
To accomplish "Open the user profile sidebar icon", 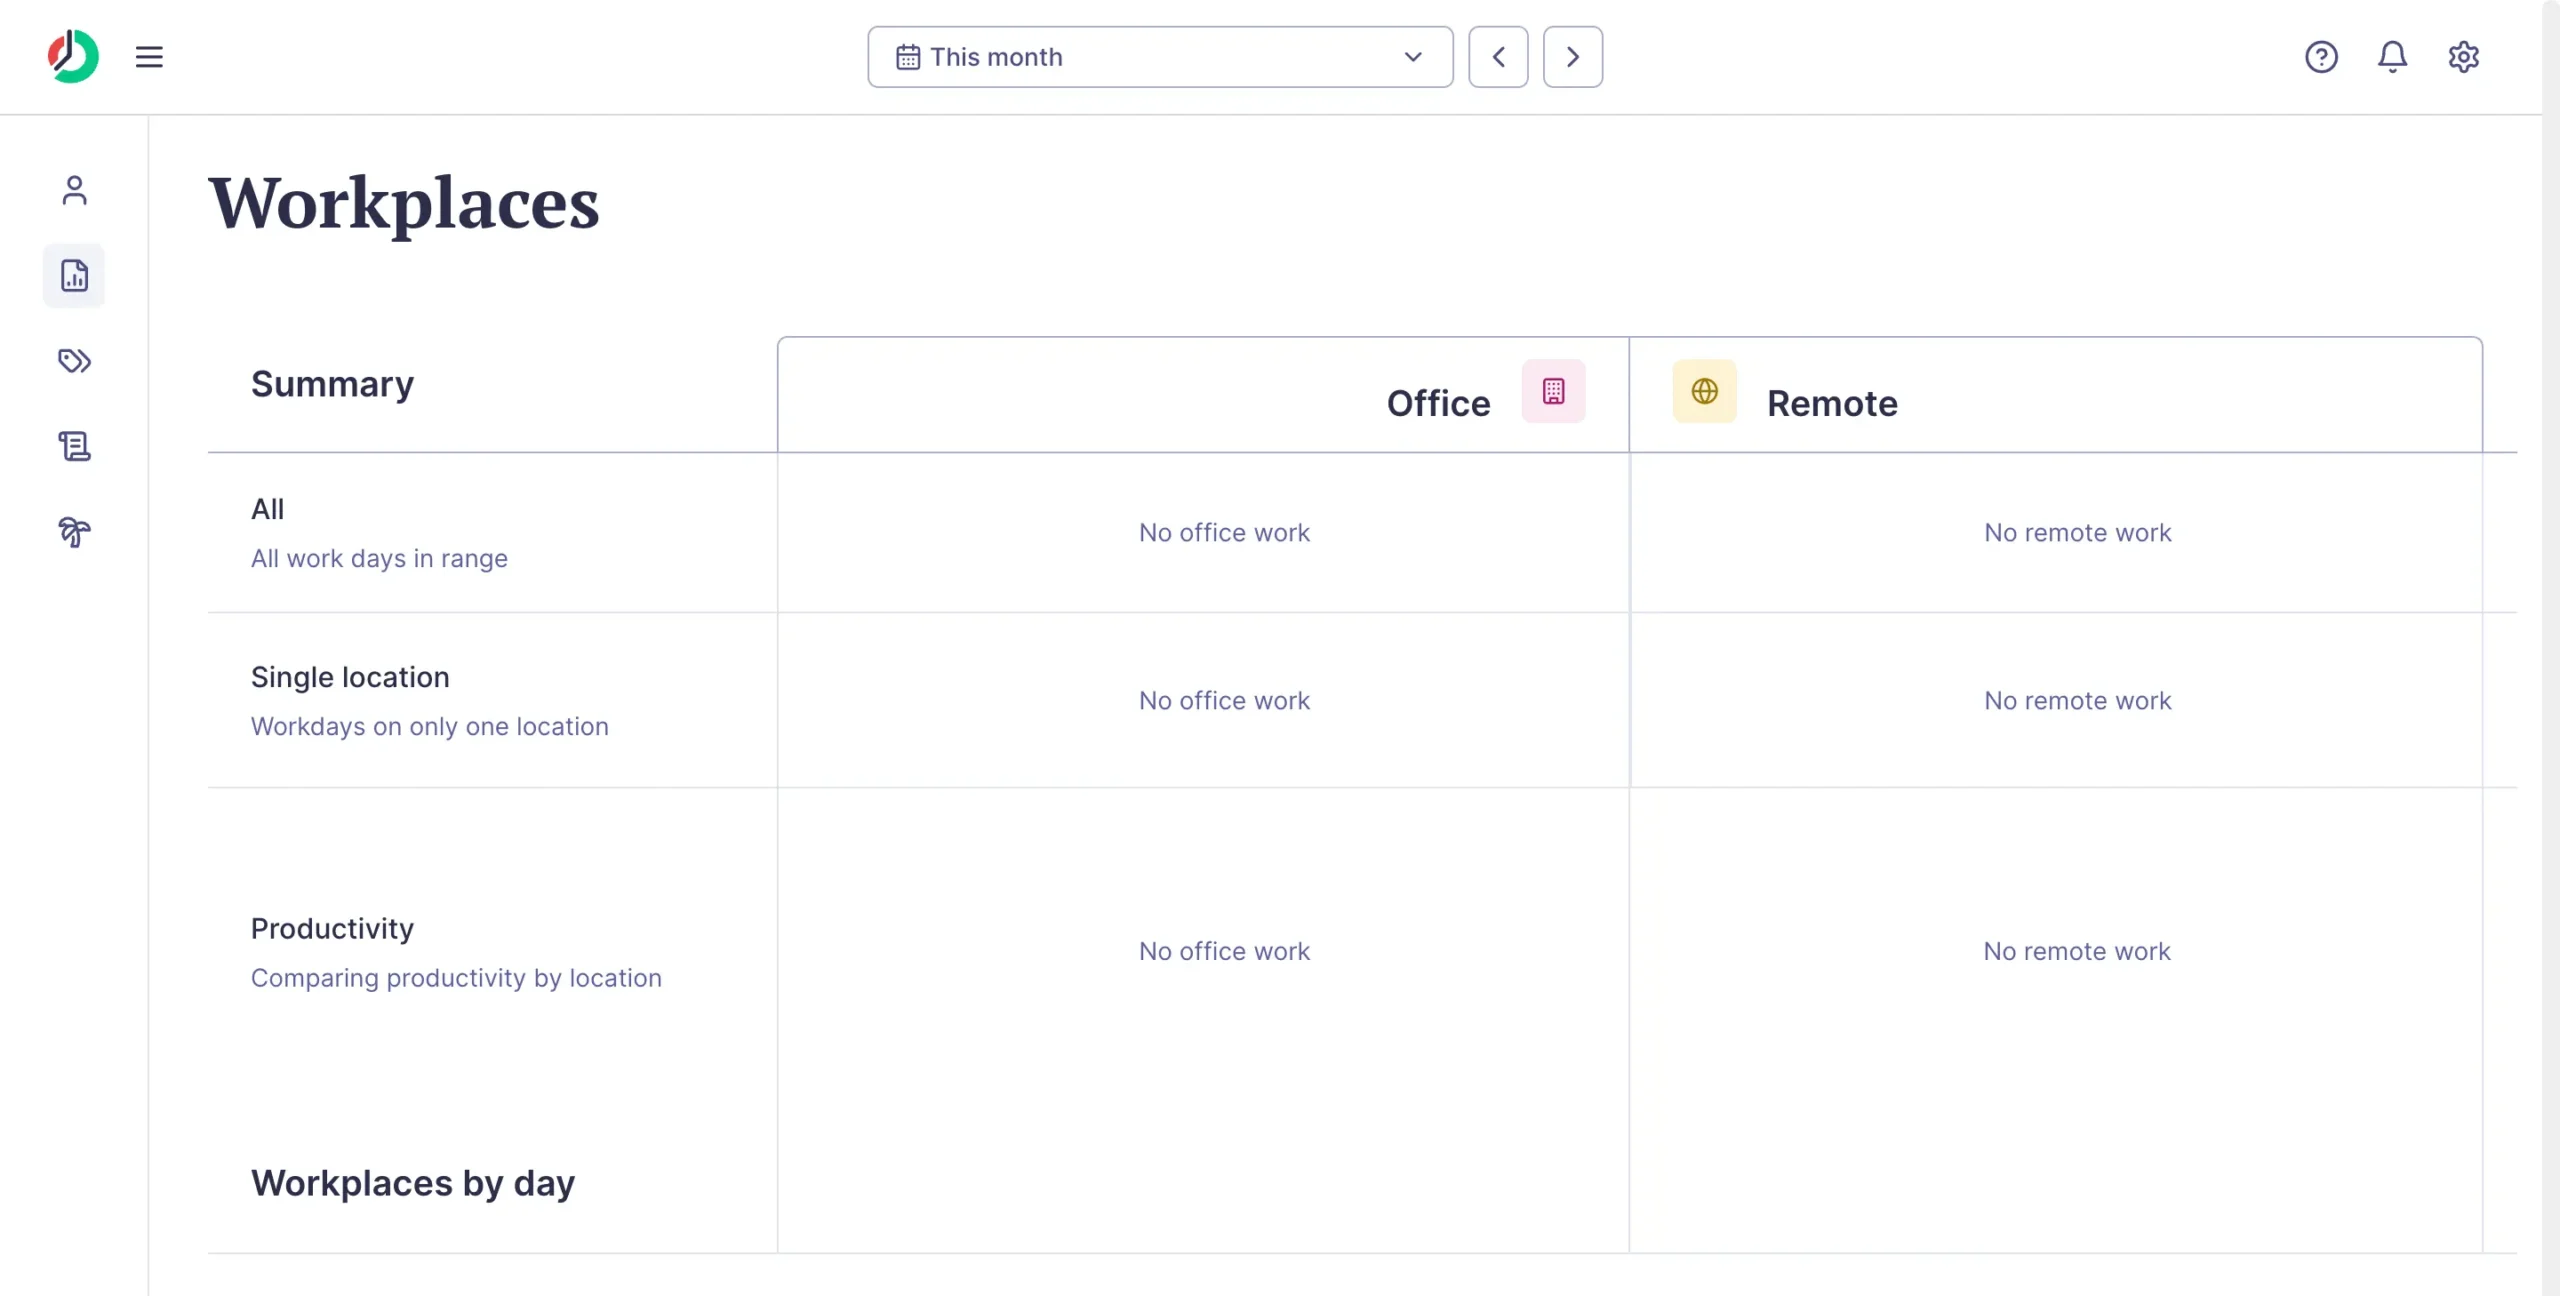I will point(74,190).
